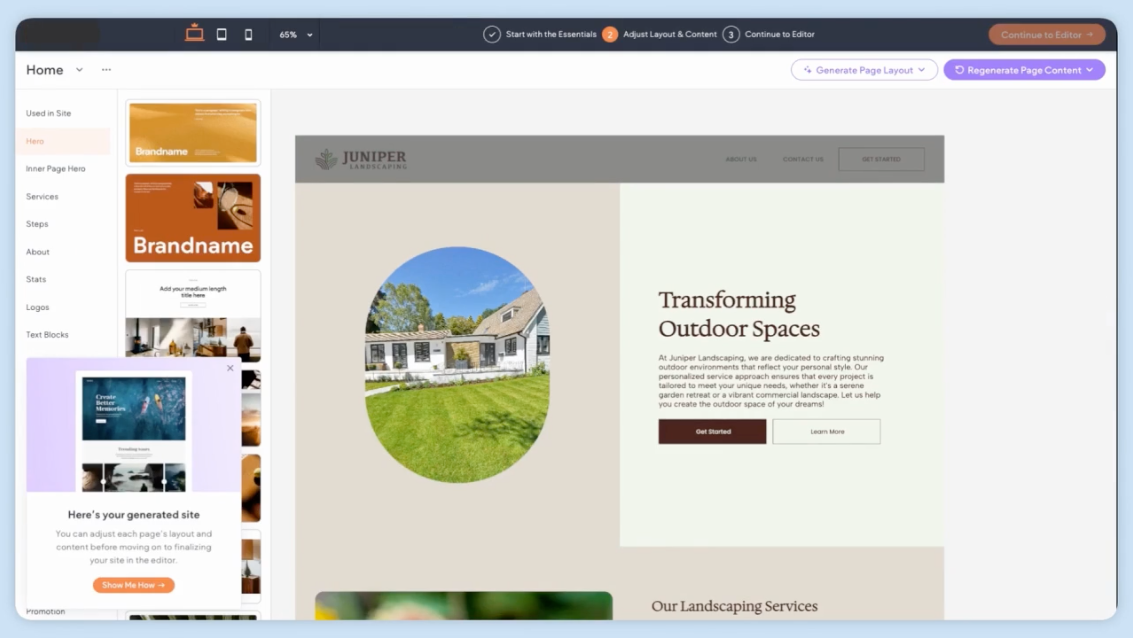Open Generate Page Layout dropdown
Viewport: 1133px width, 638px height.
pyautogui.click(x=864, y=70)
